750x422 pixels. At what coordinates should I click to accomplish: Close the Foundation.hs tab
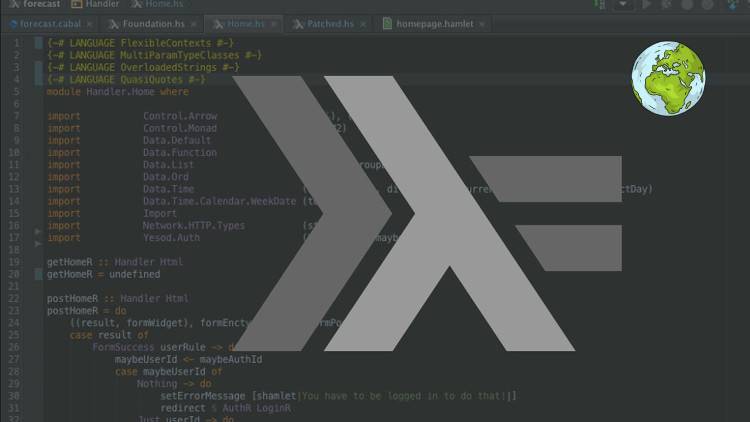click(193, 22)
